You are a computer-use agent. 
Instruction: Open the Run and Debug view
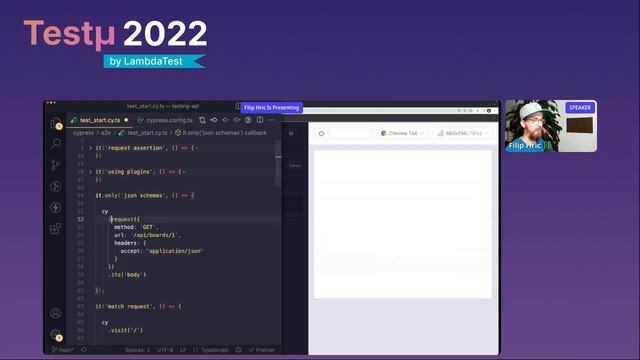(x=56, y=187)
